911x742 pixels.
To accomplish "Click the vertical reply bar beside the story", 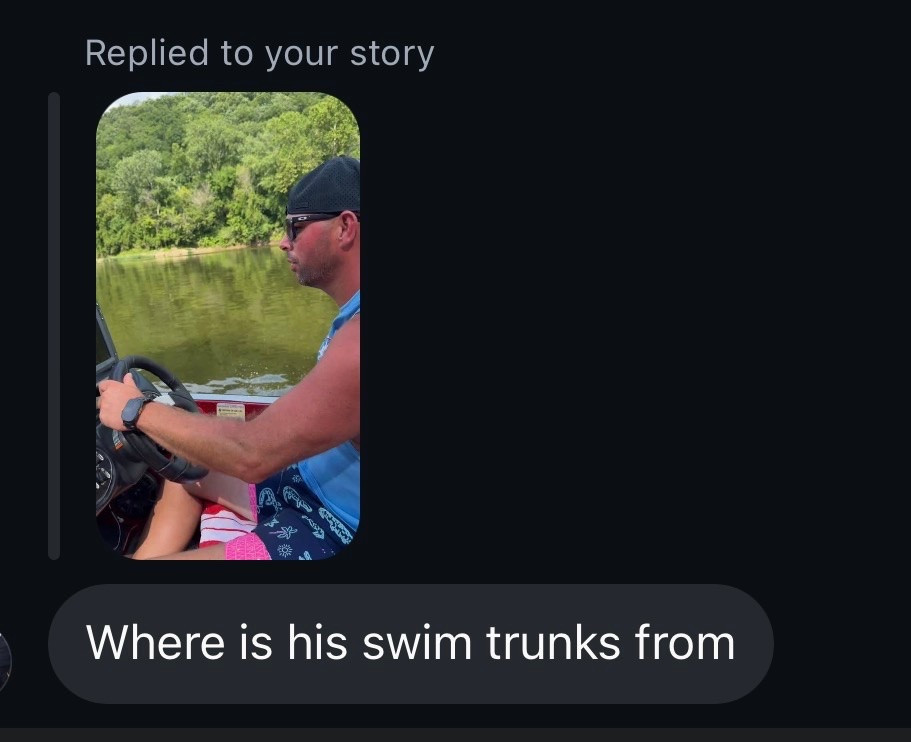I will click(54, 326).
